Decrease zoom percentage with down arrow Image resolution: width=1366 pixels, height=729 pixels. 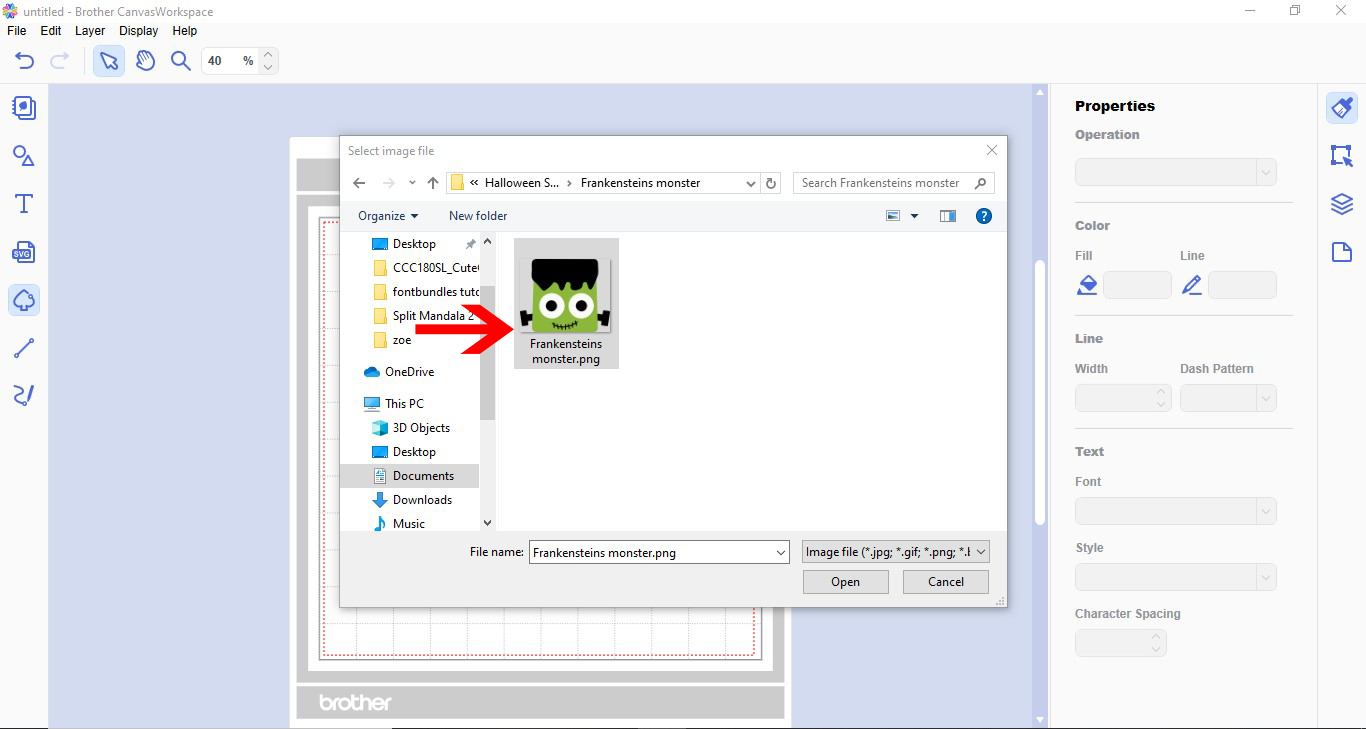click(268, 67)
